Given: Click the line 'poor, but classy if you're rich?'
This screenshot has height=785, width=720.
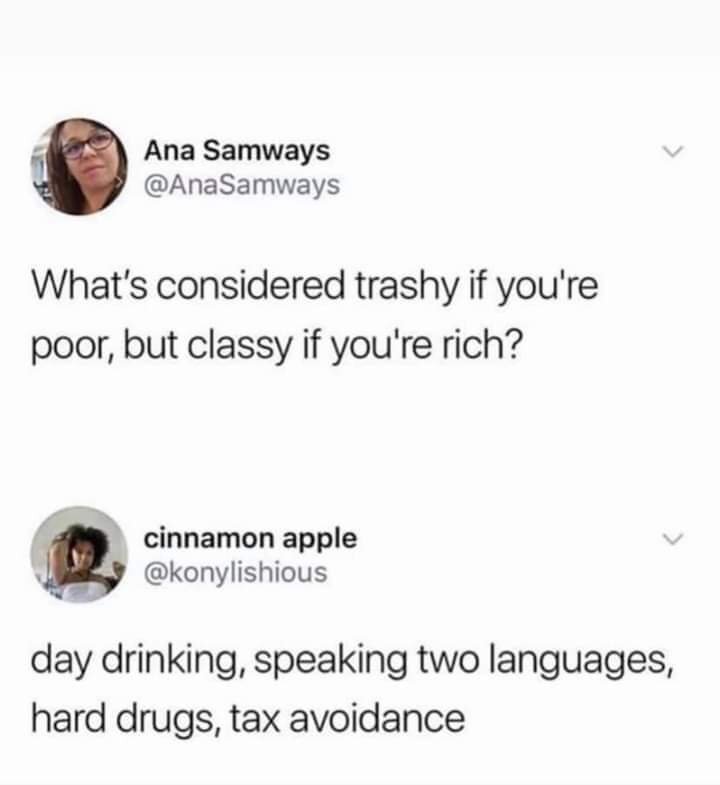Looking at the screenshot, I should click(277, 346).
